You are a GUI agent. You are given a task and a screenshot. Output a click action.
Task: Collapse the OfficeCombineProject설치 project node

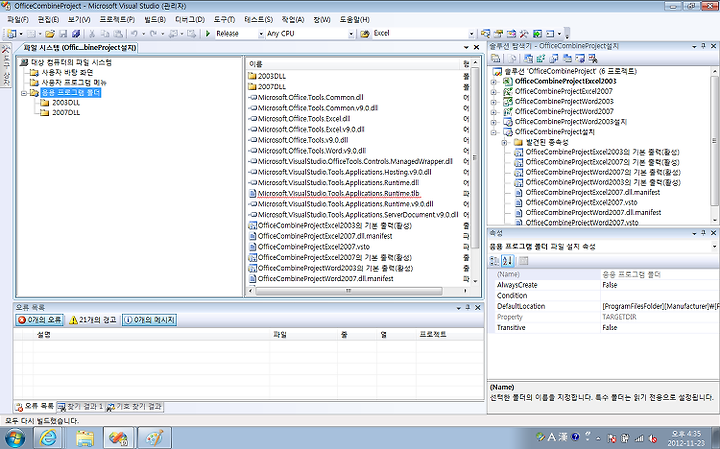tap(494, 132)
